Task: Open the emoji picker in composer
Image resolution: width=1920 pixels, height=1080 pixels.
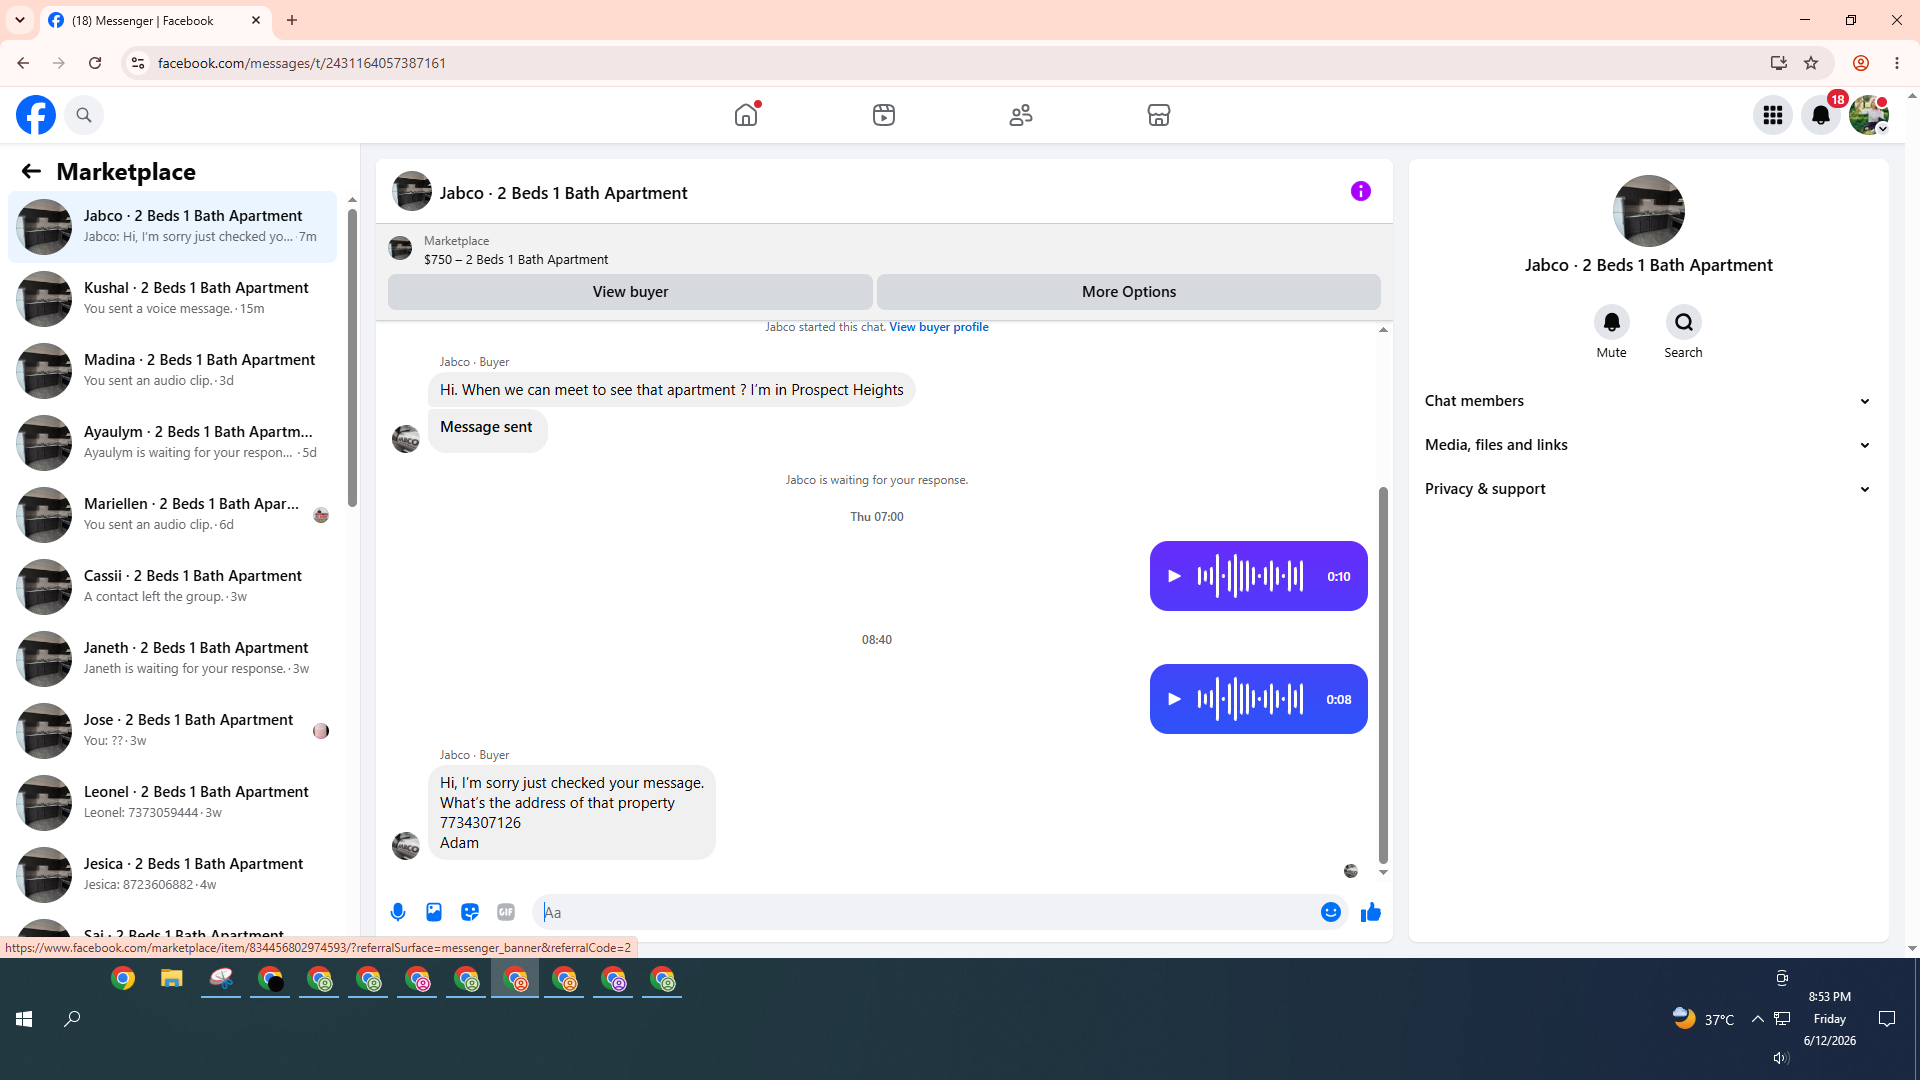Action: tap(1331, 912)
